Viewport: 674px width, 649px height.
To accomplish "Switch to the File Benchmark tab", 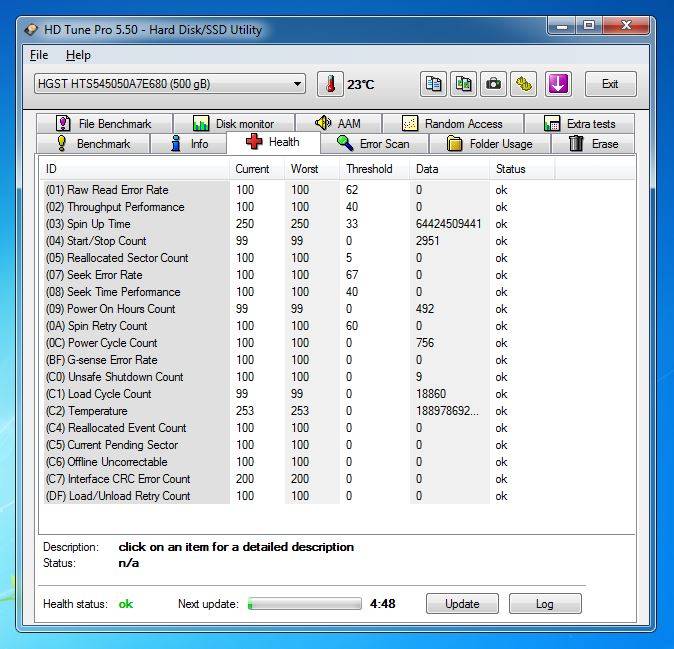I will (104, 124).
